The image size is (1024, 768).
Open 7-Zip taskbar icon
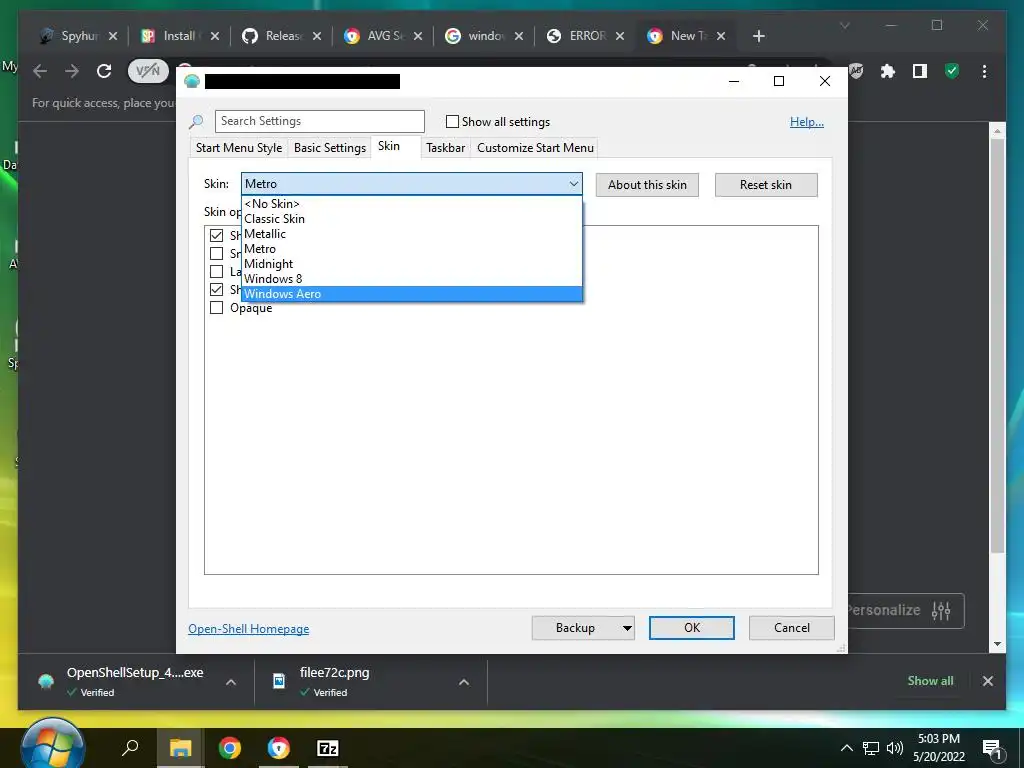[x=327, y=748]
